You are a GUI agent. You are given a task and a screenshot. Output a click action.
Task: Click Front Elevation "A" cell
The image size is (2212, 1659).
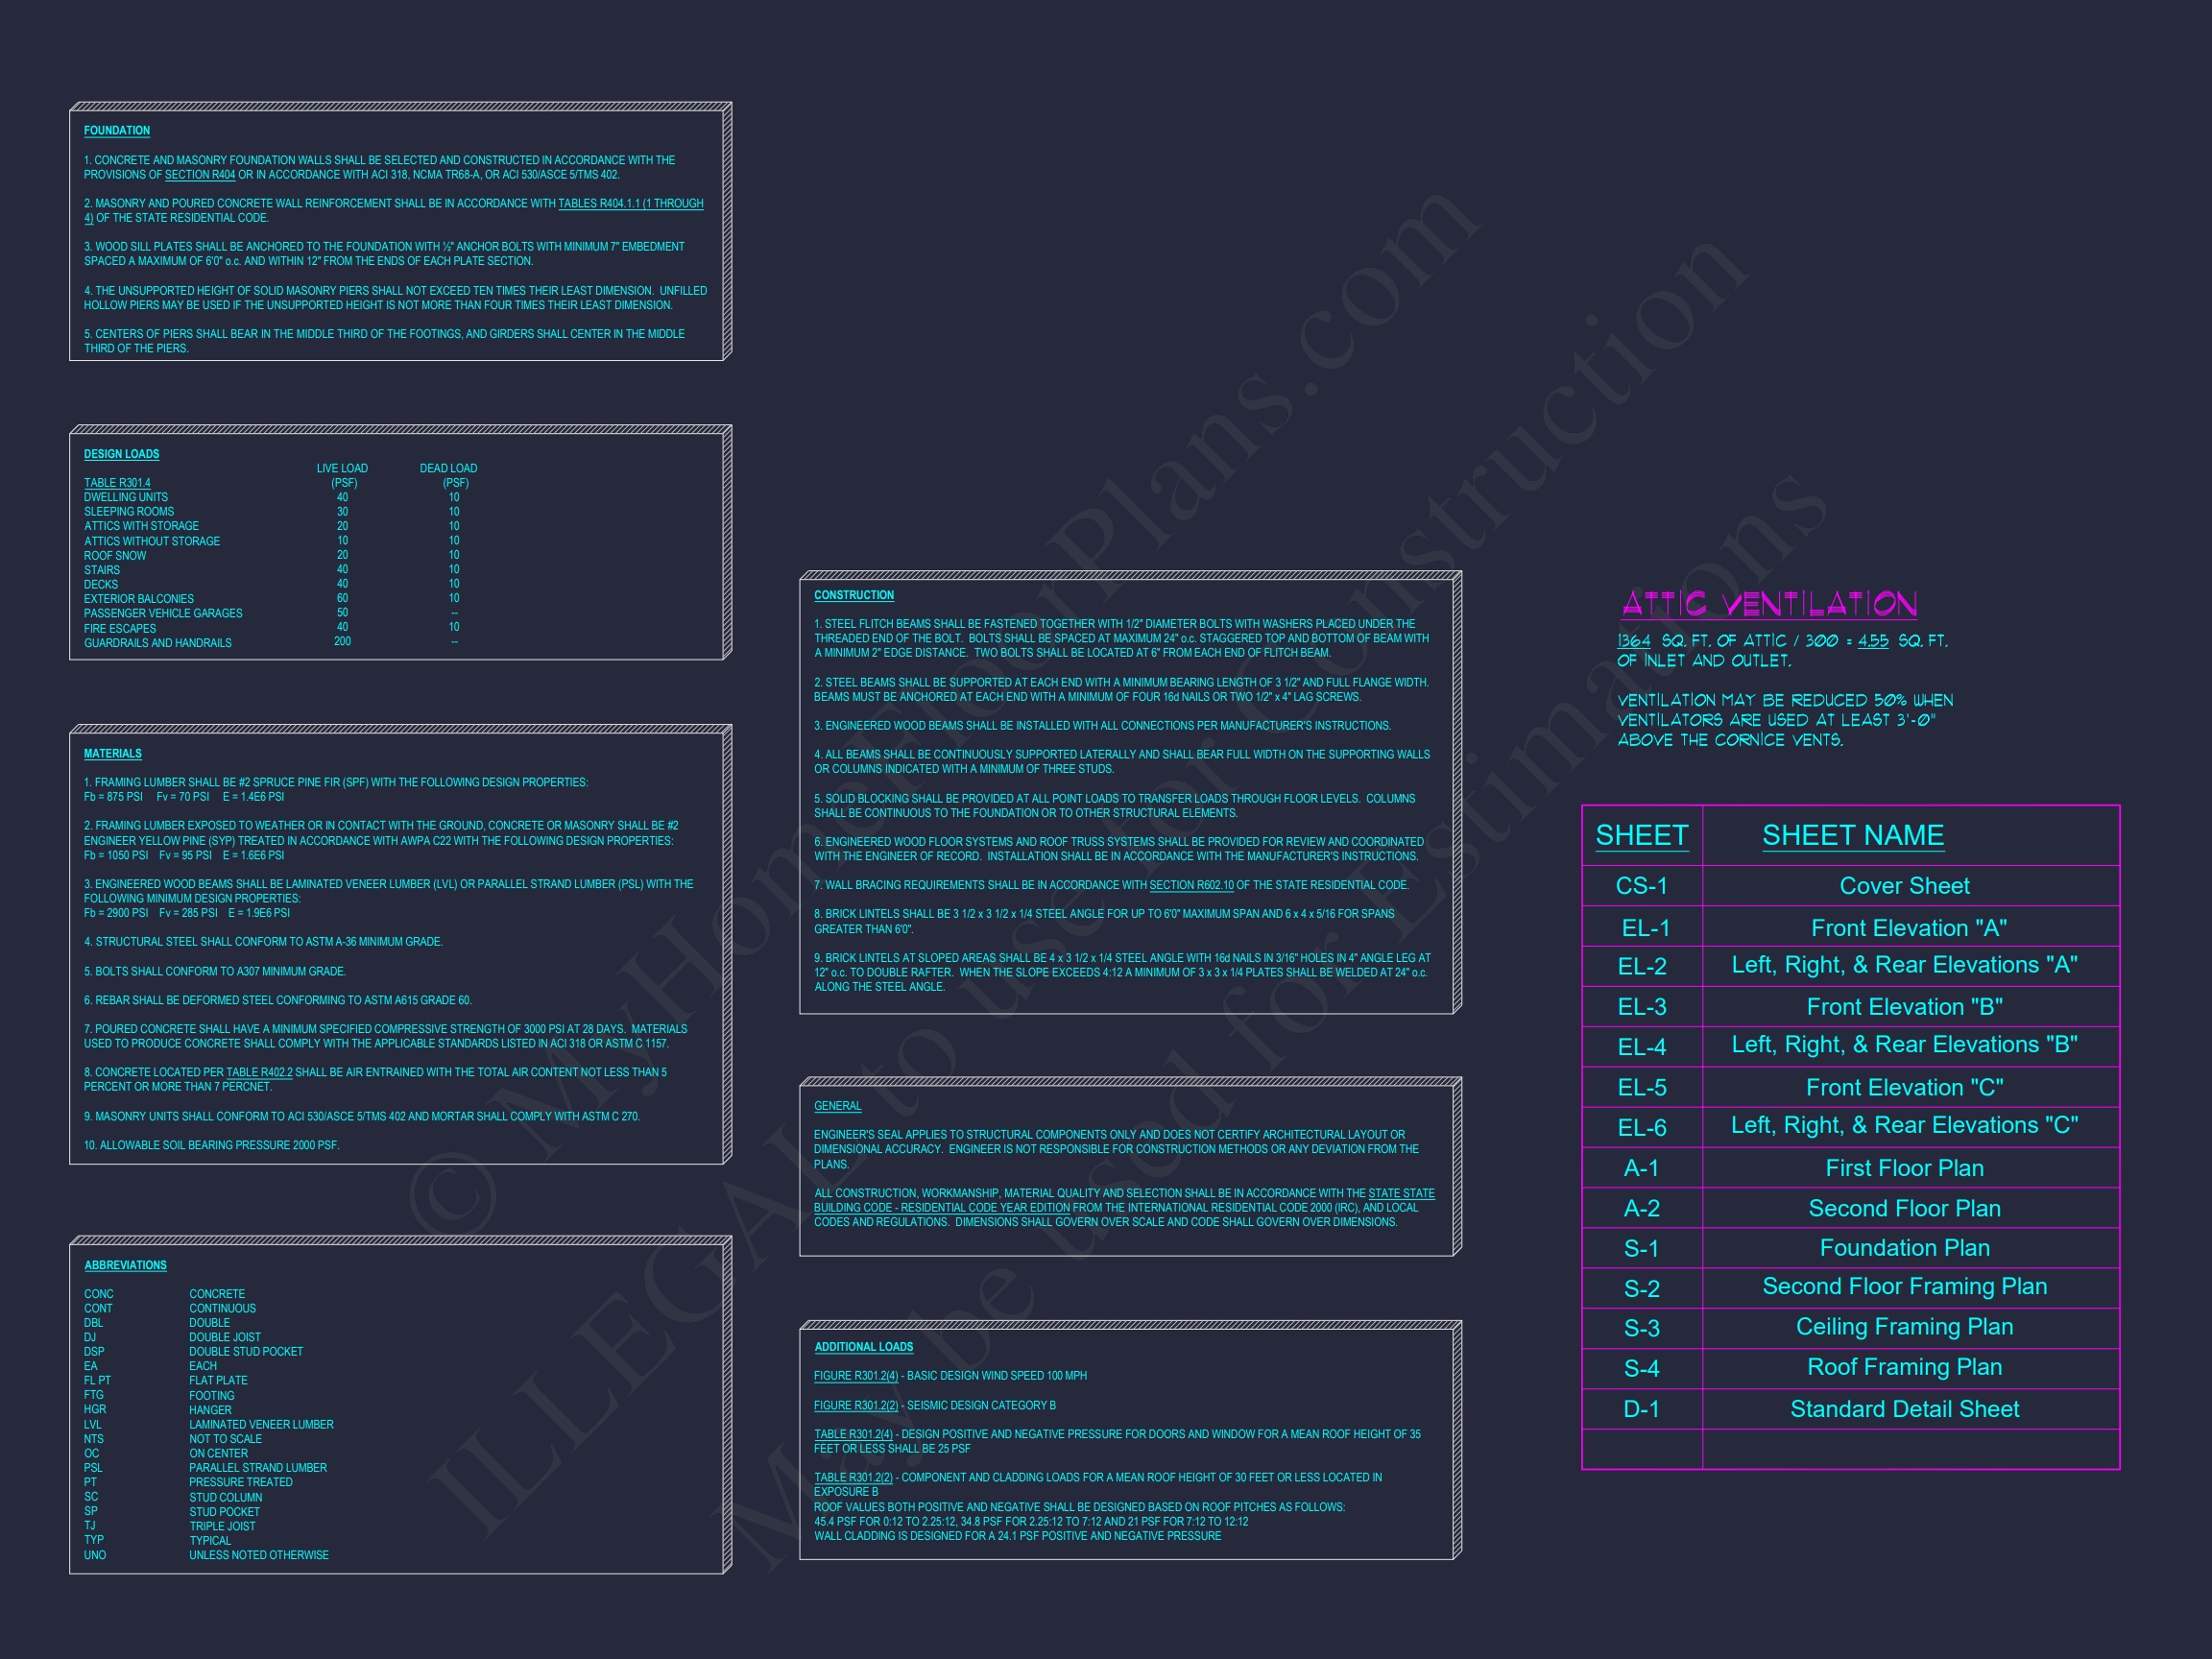point(1909,928)
